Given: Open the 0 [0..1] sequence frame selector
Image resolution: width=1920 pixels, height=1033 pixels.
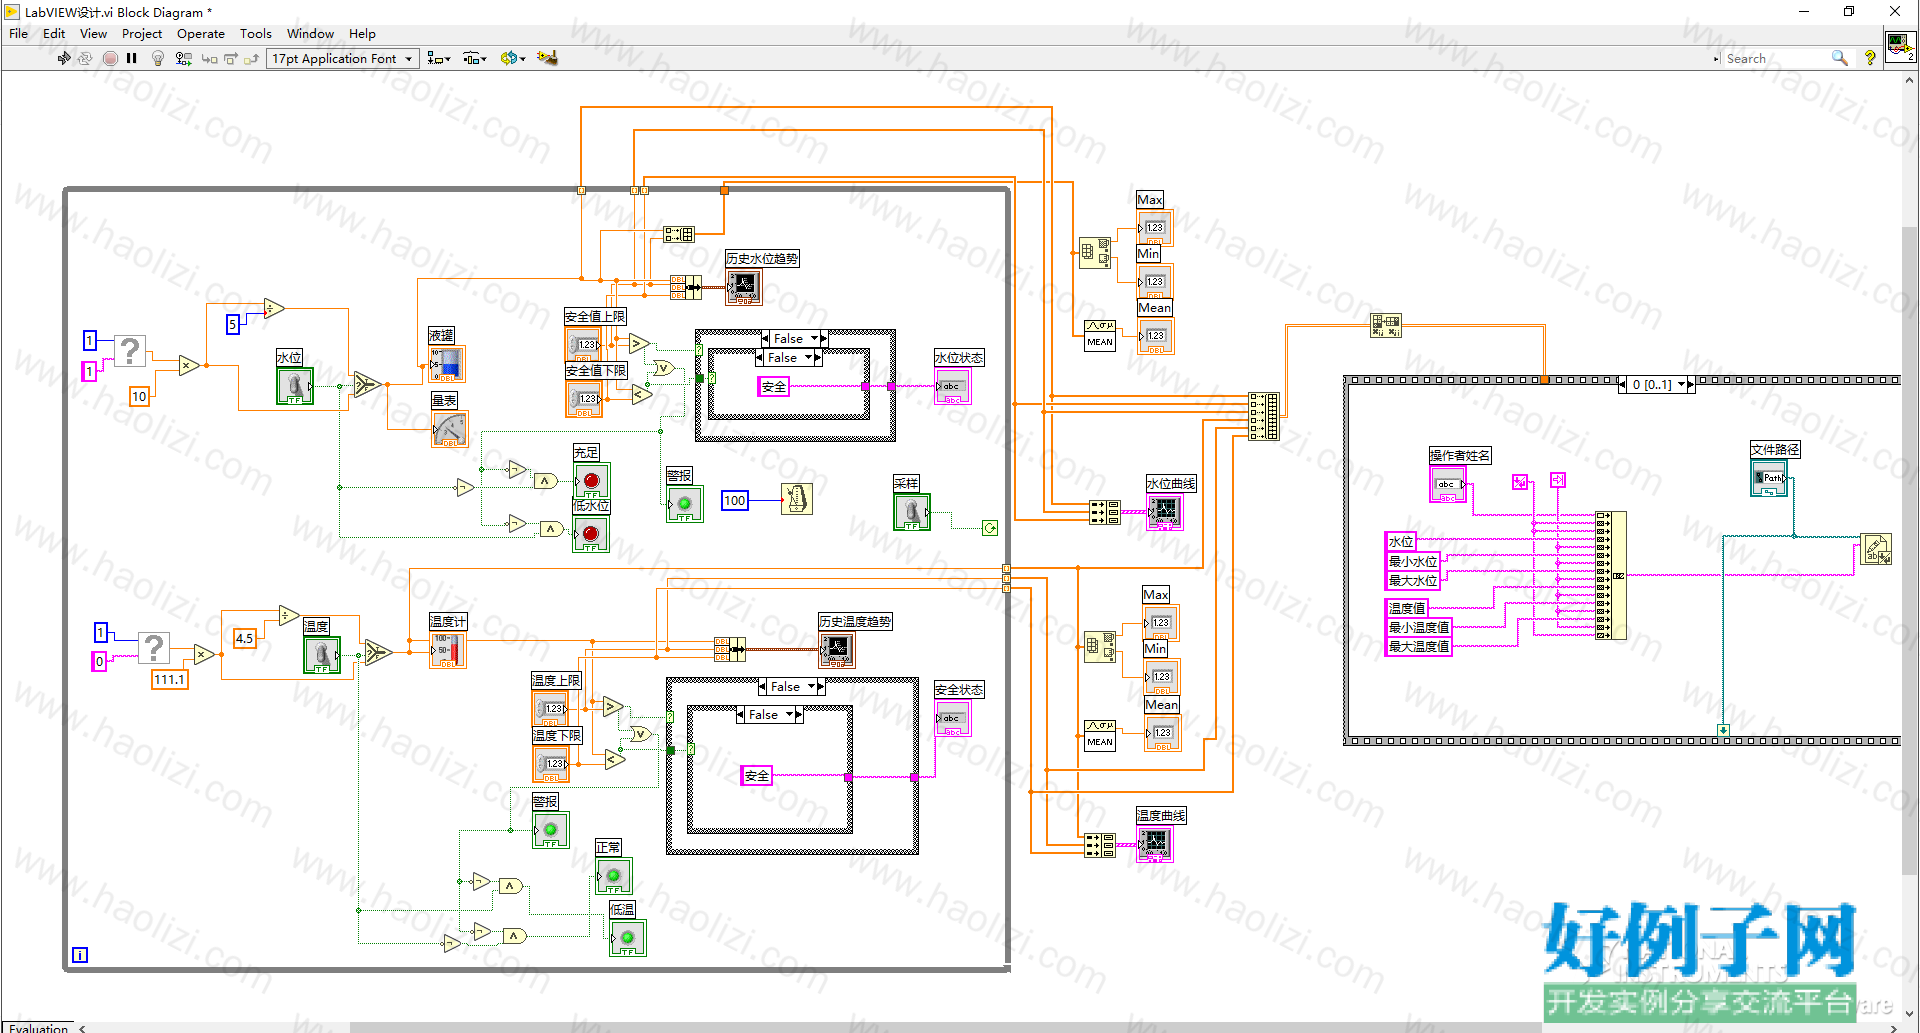Looking at the screenshot, I should coord(1656,384).
